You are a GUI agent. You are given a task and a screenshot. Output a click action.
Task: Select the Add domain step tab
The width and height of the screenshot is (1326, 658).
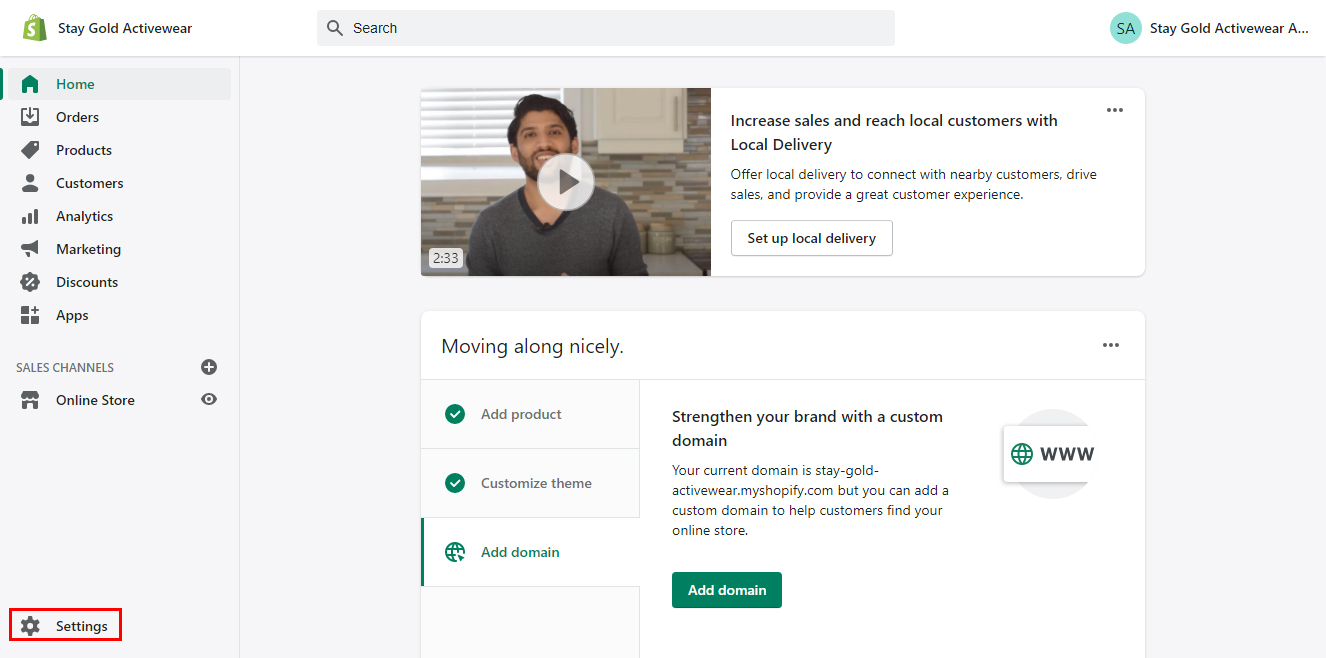click(530, 552)
